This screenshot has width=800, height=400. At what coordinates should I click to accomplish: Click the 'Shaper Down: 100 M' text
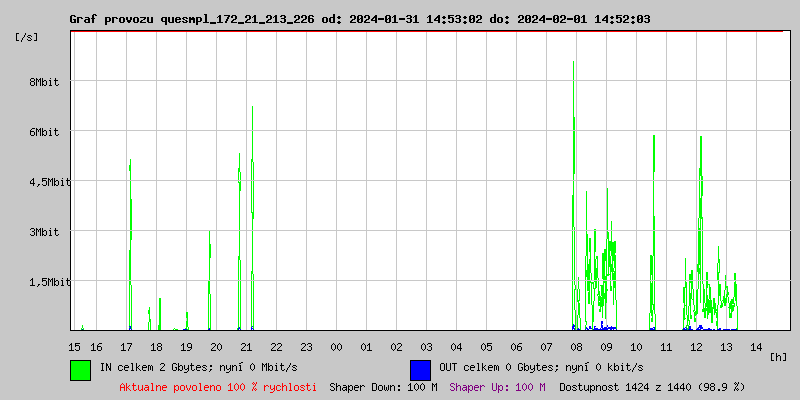pyautogui.click(x=383, y=387)
